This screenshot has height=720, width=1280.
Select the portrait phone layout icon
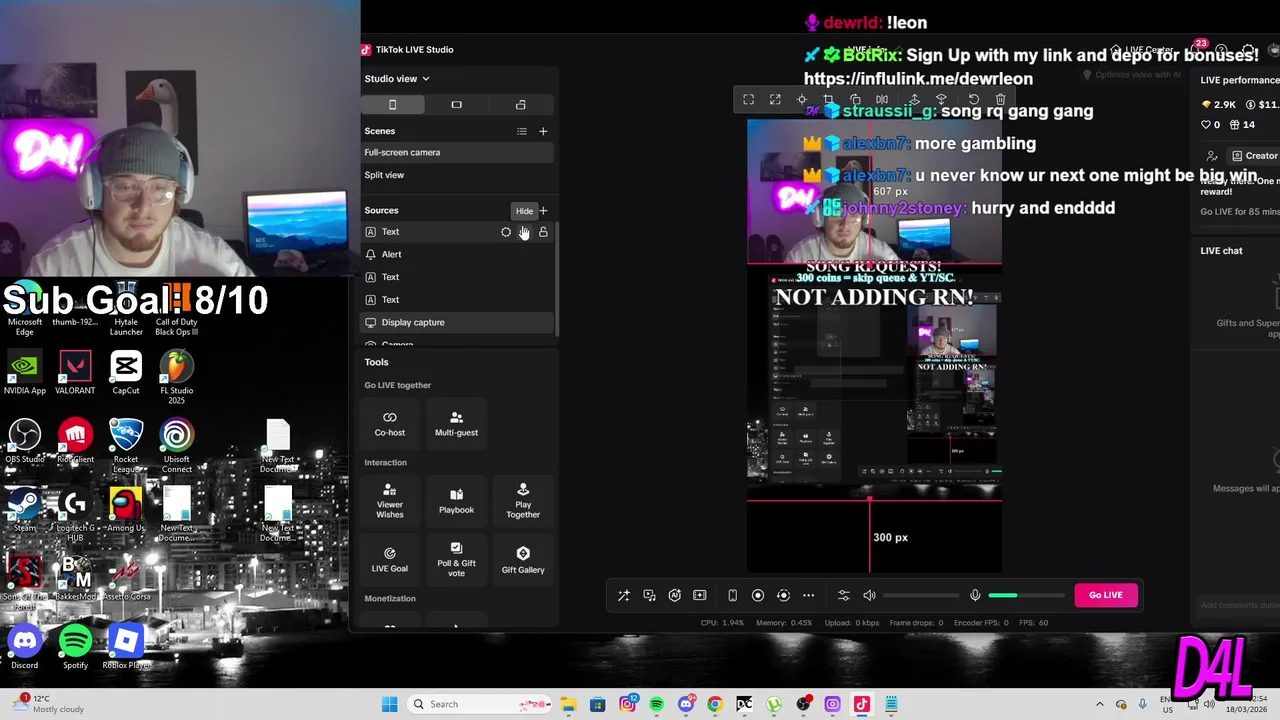pyautogui.click(x=392, y=105)
